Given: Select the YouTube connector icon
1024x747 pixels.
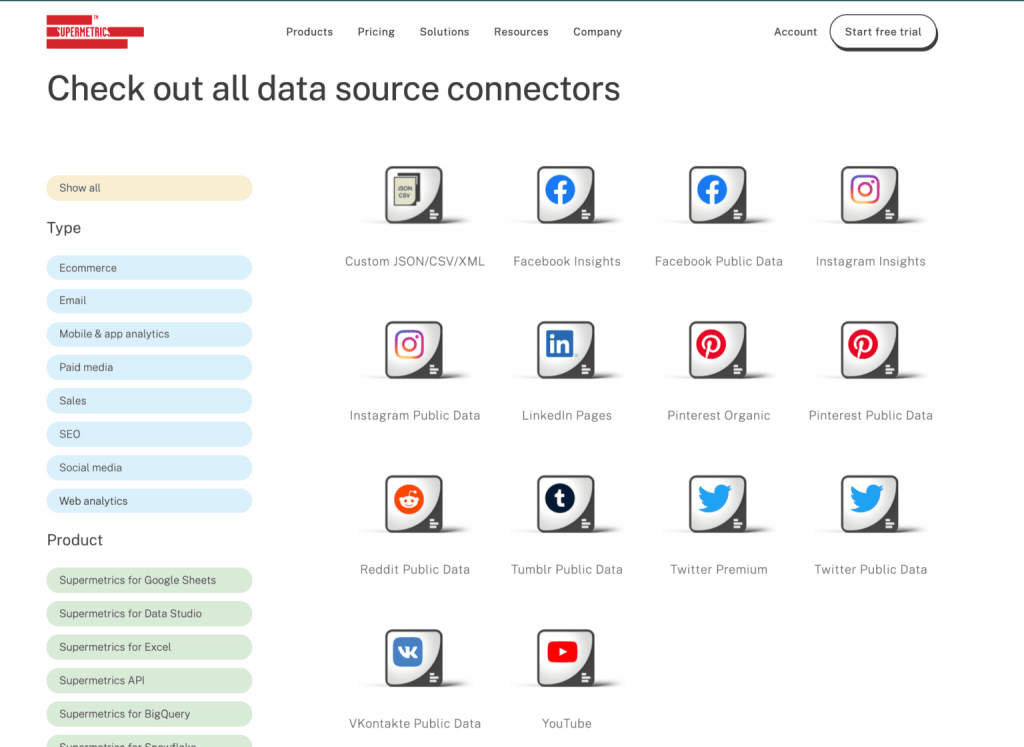Looking at the screenshot, I should pos(566,658).
